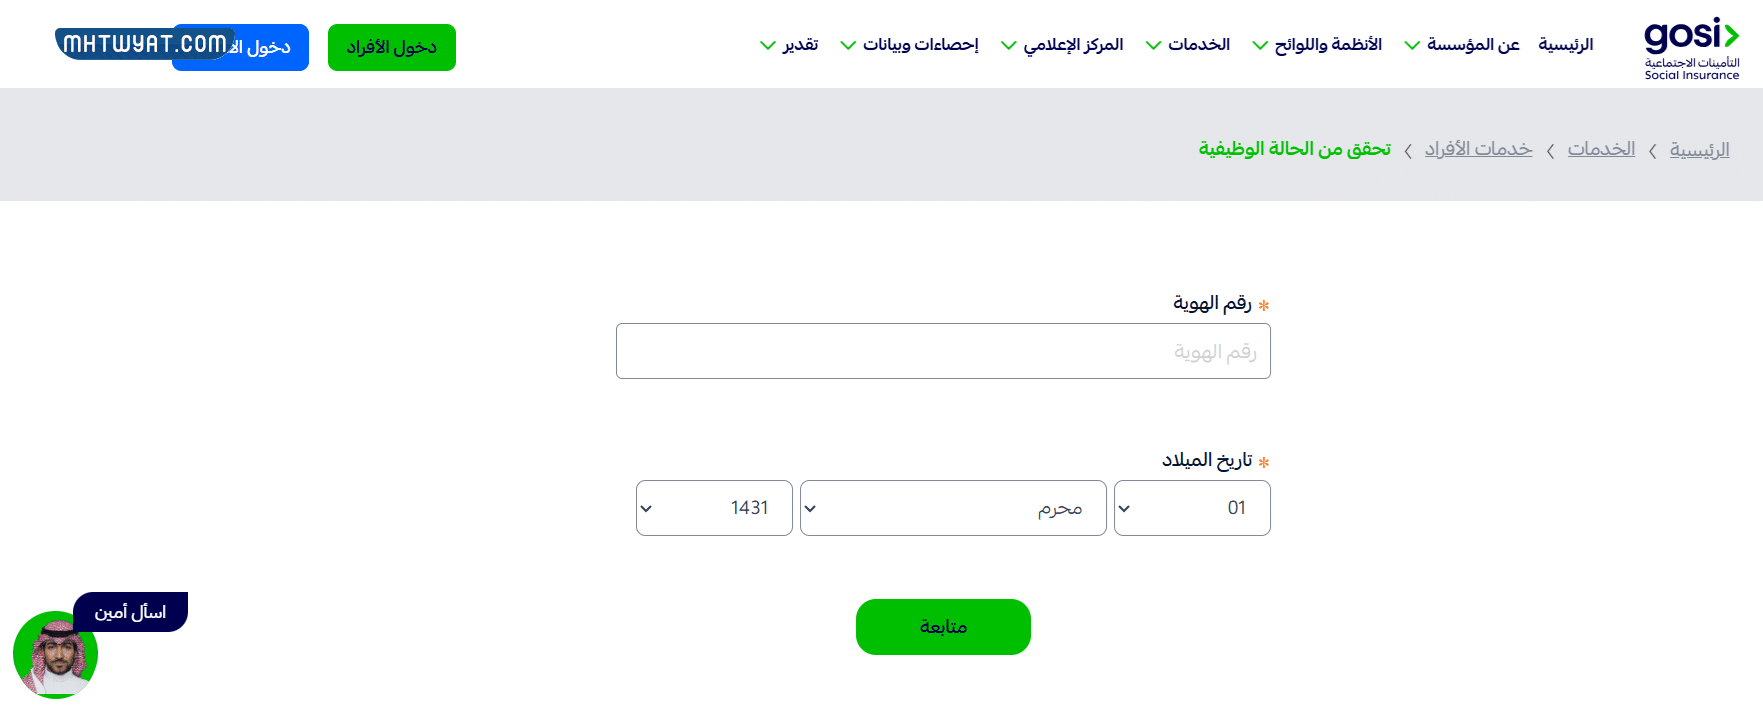Click the chevron beside 'المركز الإعلامي'
The height and width of the screenshot is (709, 1763).
(1009, 44)
